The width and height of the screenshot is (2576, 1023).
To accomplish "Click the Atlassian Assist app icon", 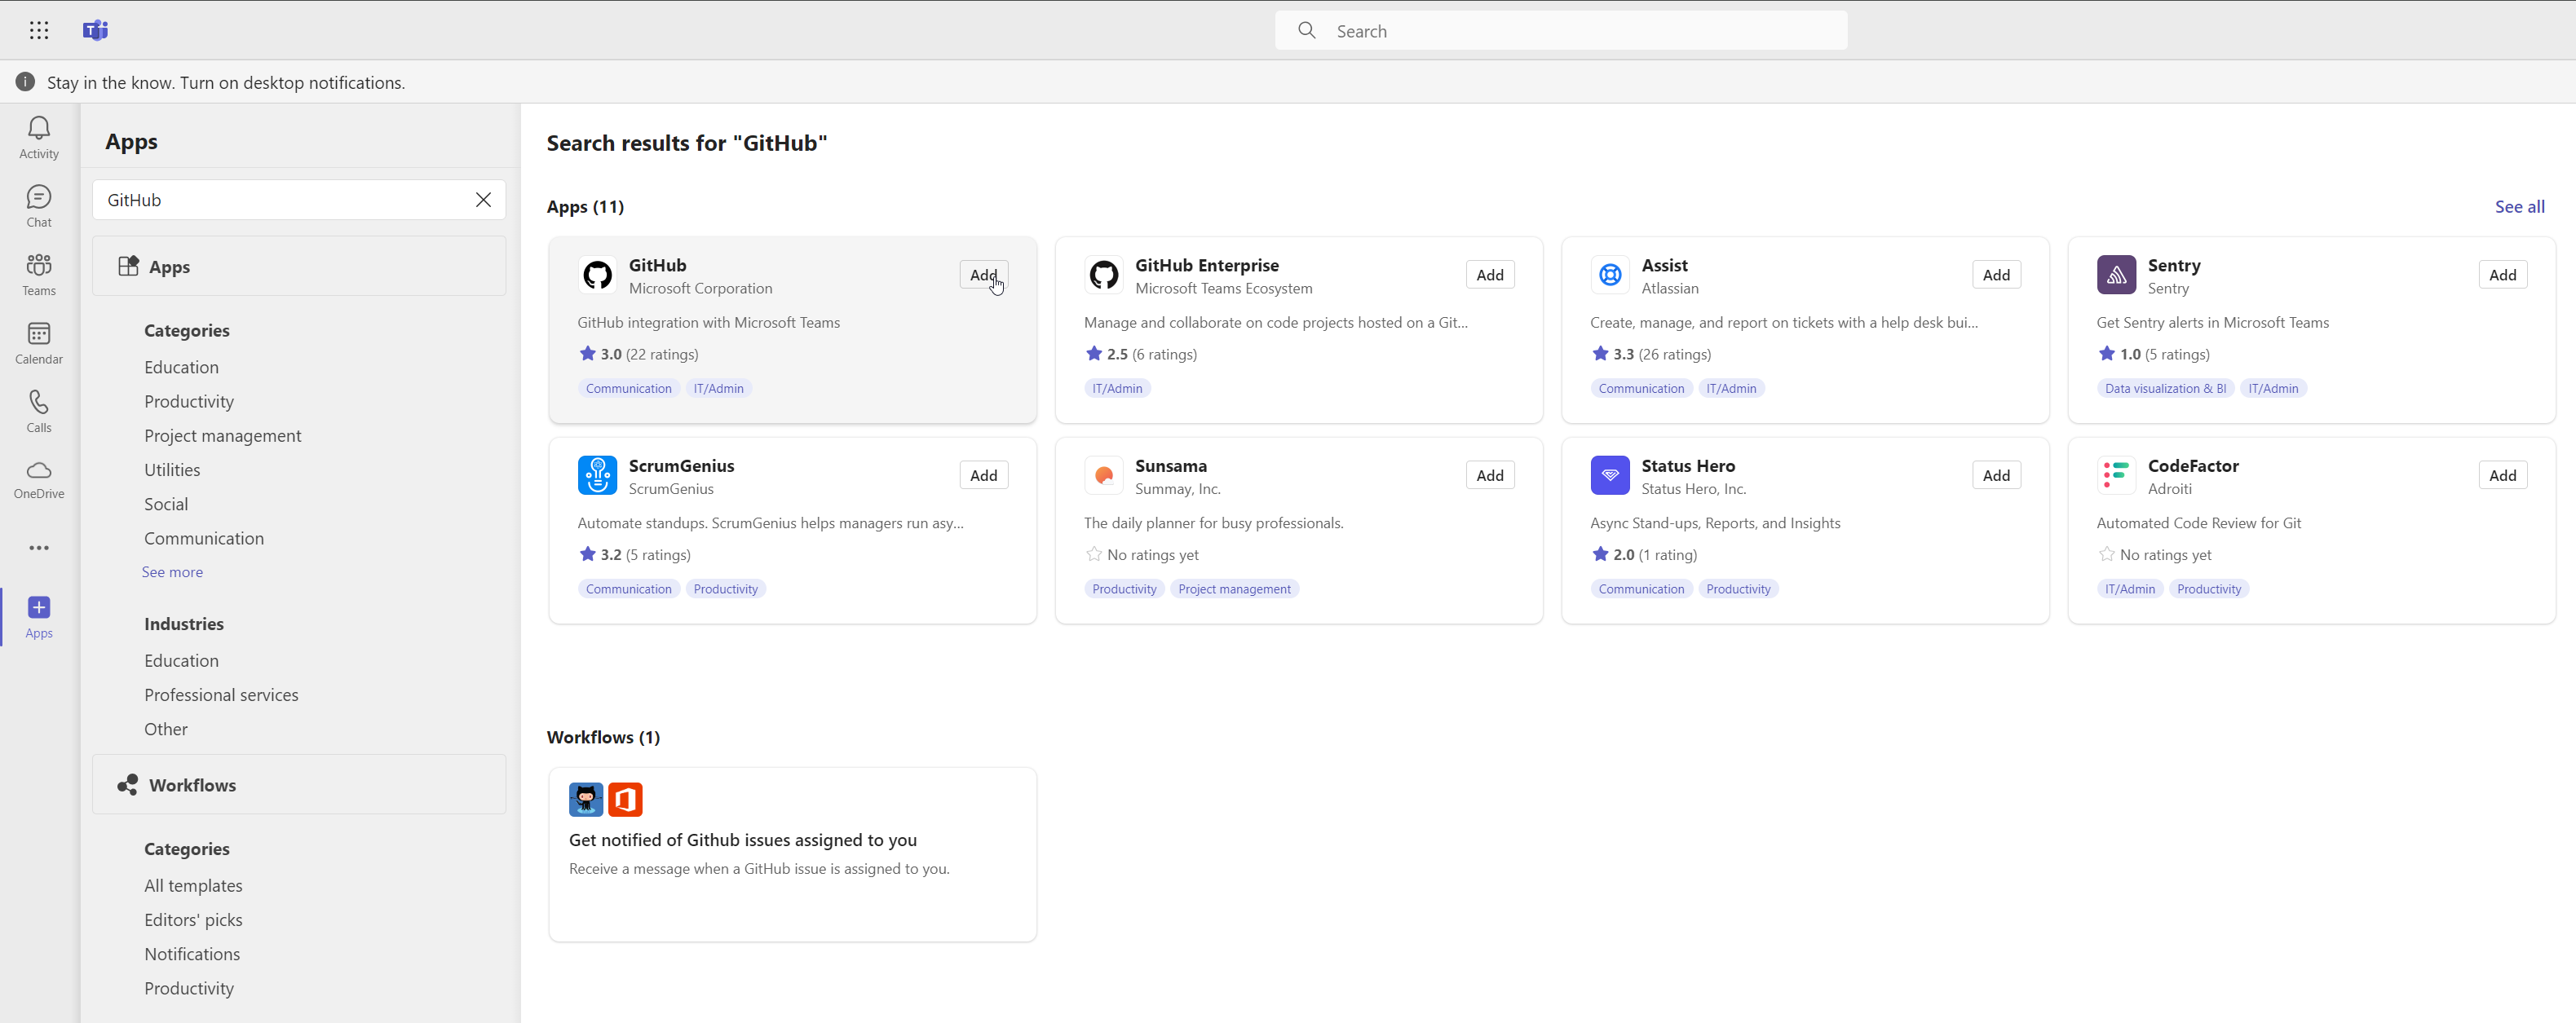I will 1611,276.
